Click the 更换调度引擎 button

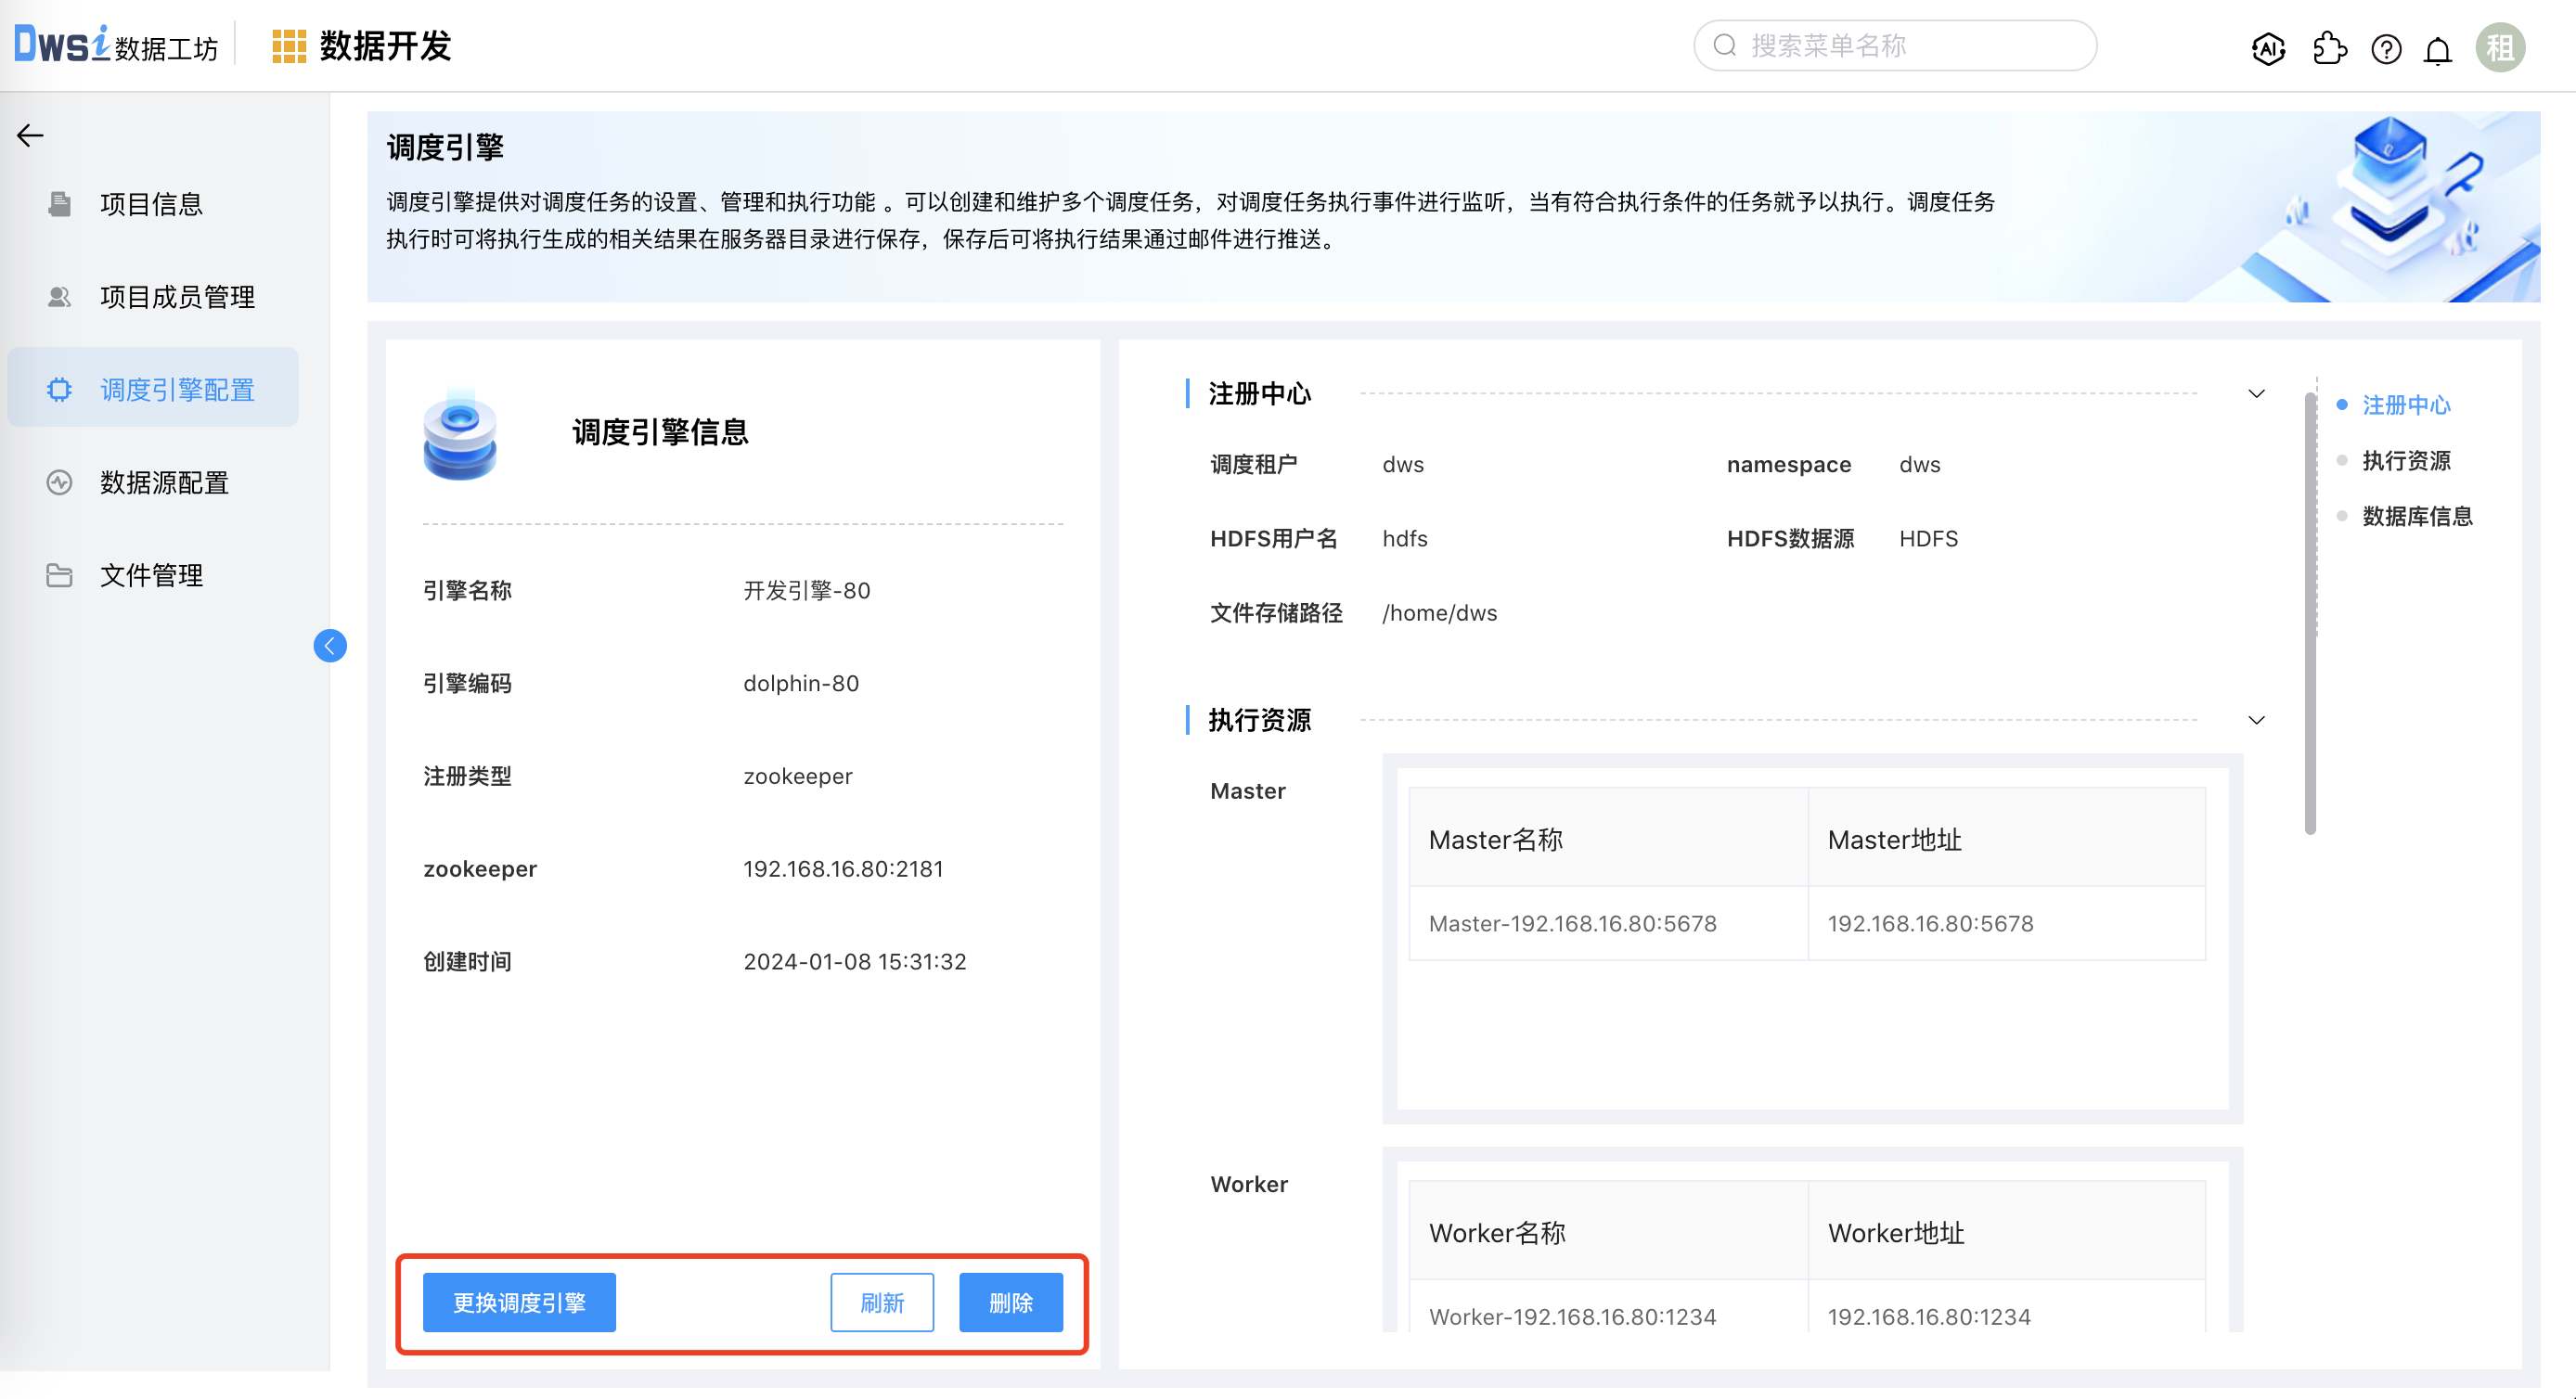518,1302
